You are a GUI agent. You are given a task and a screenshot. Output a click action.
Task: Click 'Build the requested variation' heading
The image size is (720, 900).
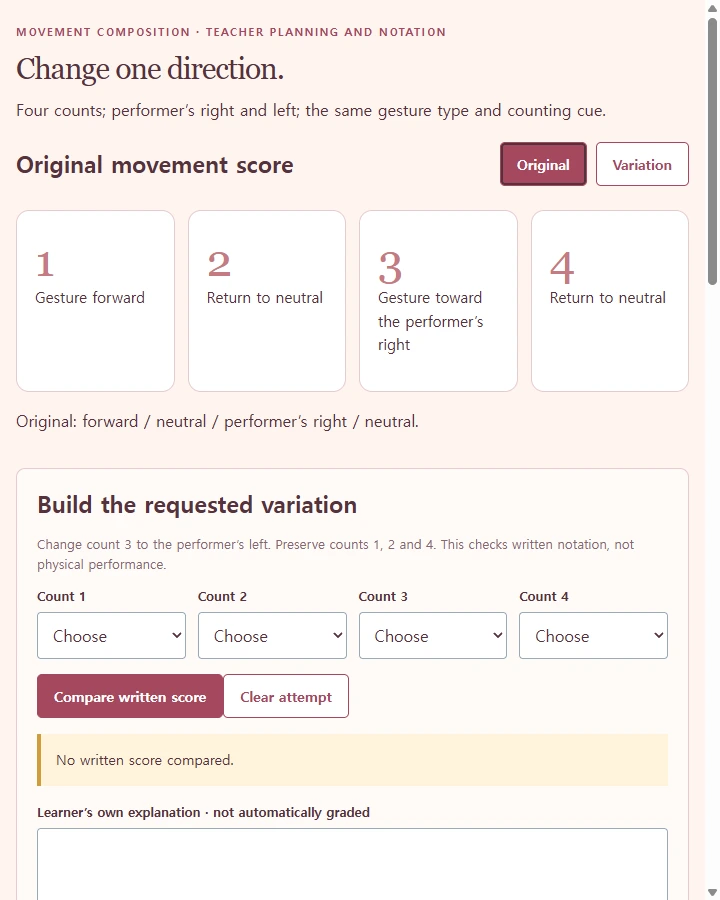[197, 505]
